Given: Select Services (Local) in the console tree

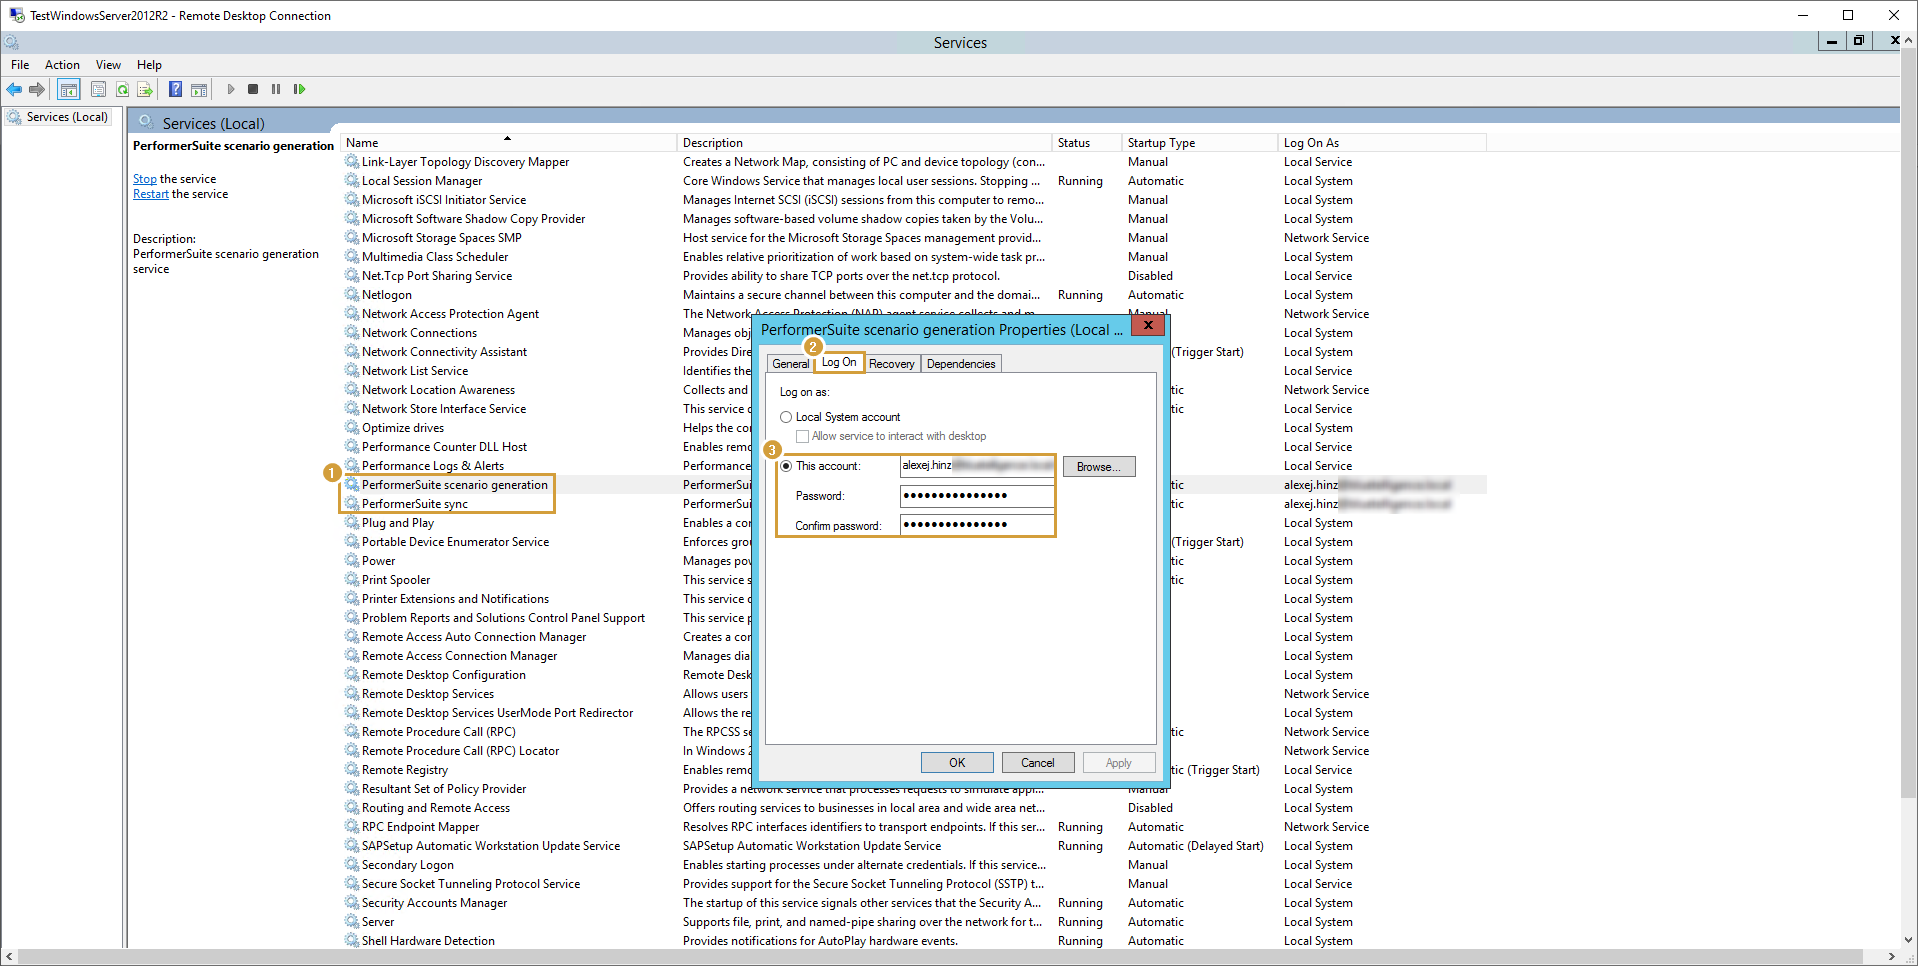Looking at the screenshot, I should pos(66,118).
